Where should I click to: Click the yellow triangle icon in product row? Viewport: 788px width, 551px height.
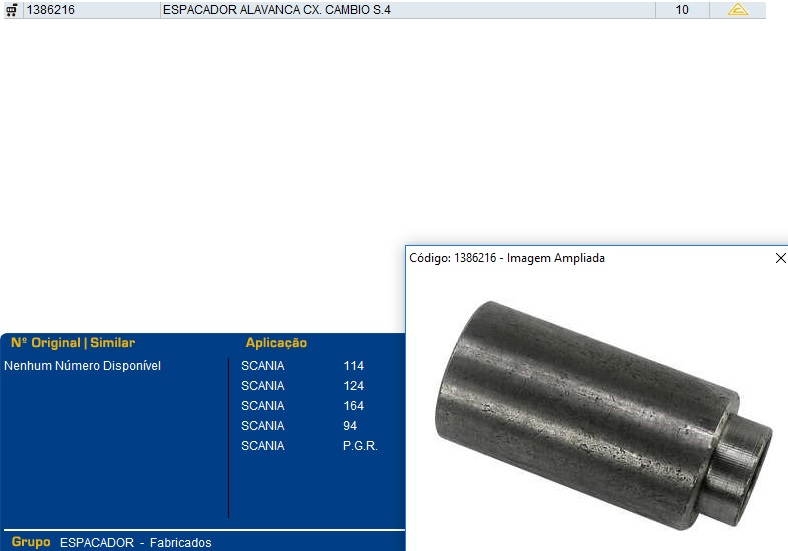(737, 10)
